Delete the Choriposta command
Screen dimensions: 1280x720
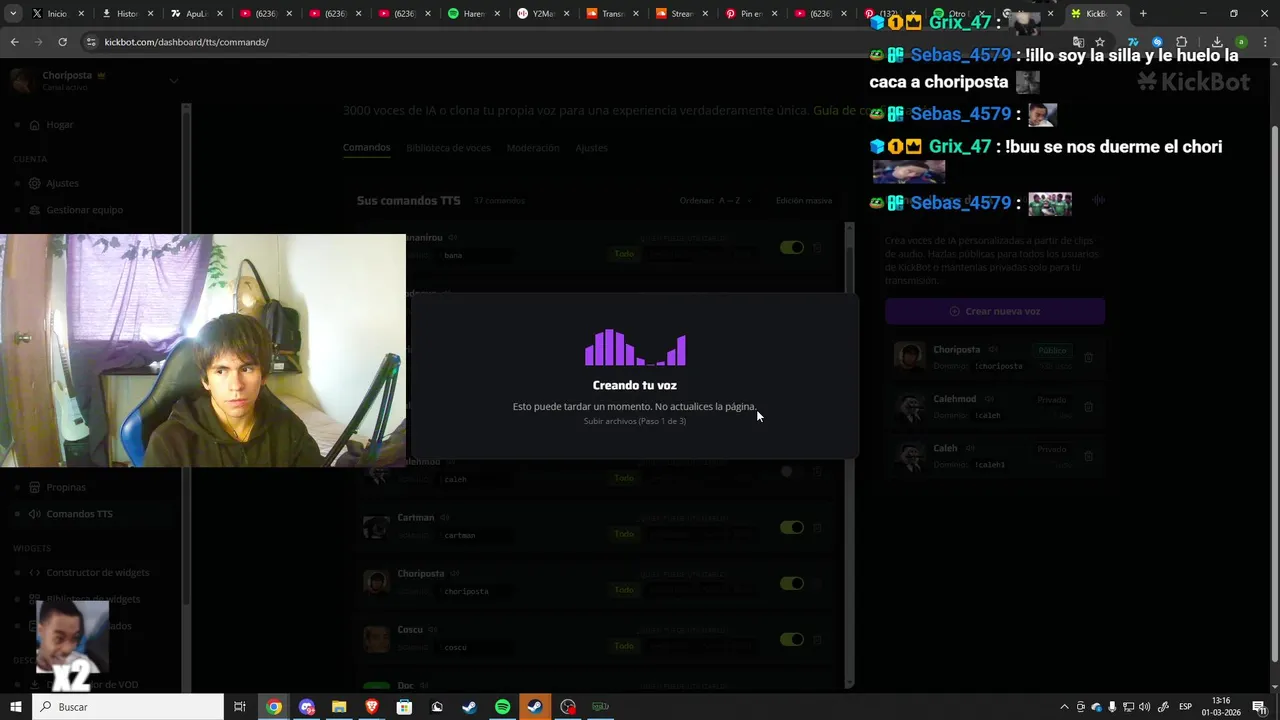tap(817, 583)
